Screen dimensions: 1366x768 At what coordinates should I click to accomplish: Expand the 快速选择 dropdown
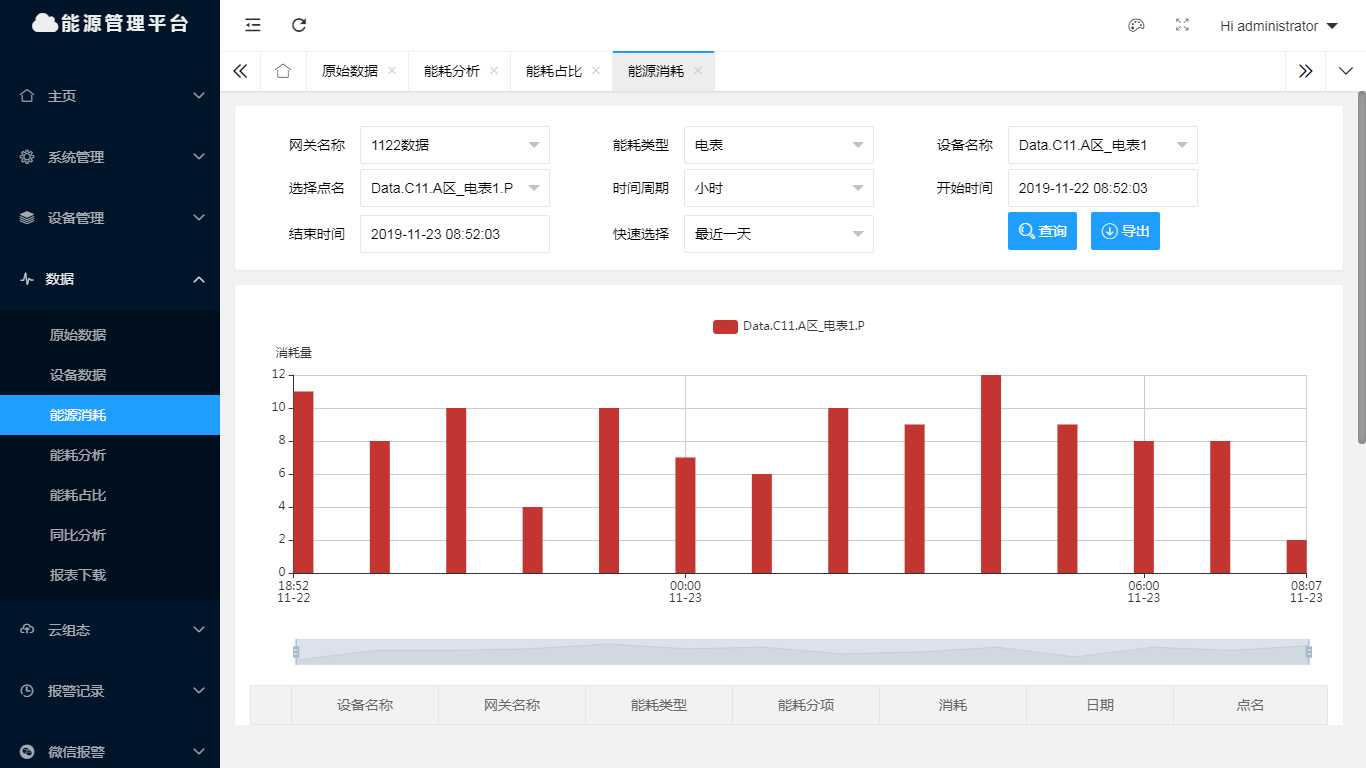(x=778, y=234)
